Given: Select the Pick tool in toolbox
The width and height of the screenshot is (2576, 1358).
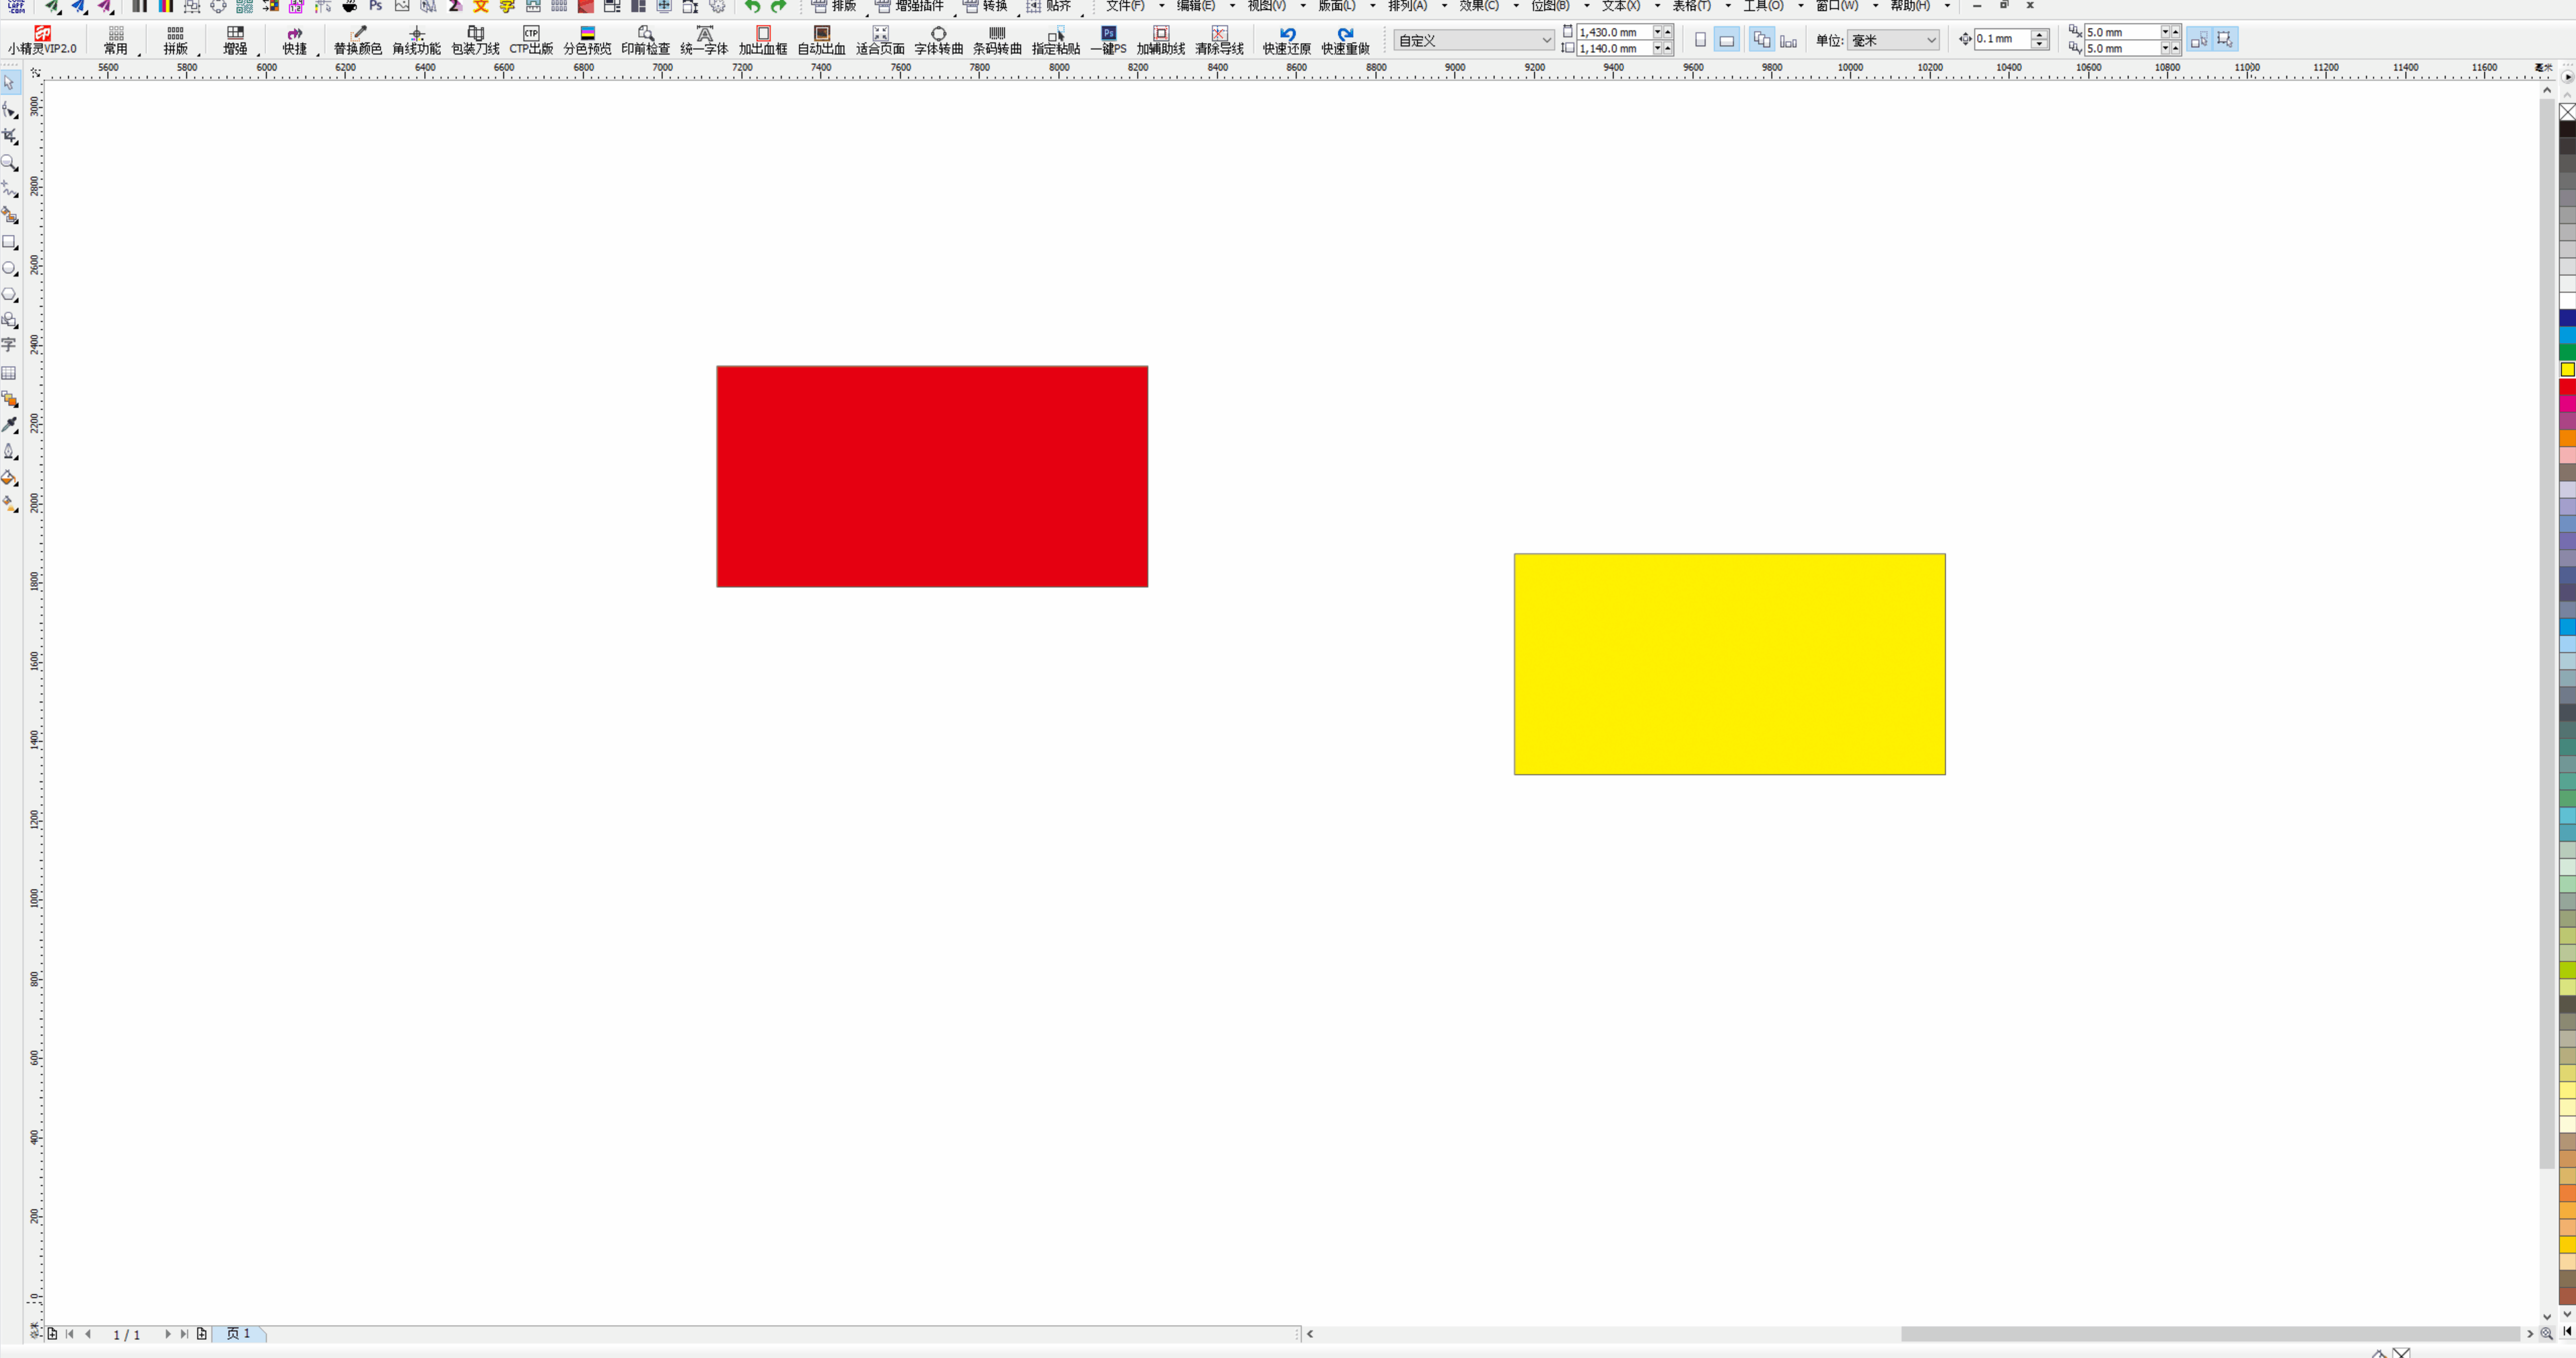Looking at the screenshot, I should click(x=9, y=83).
